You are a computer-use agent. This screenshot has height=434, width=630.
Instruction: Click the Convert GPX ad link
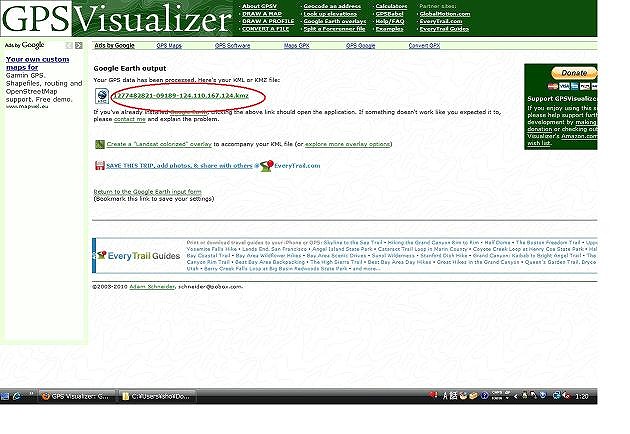pos(424,45)
